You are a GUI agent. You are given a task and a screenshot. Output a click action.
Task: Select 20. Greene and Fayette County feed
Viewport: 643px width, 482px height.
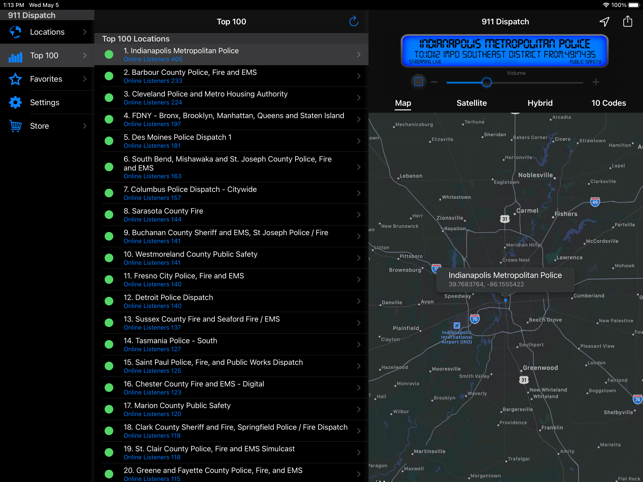tap(231, 473)
